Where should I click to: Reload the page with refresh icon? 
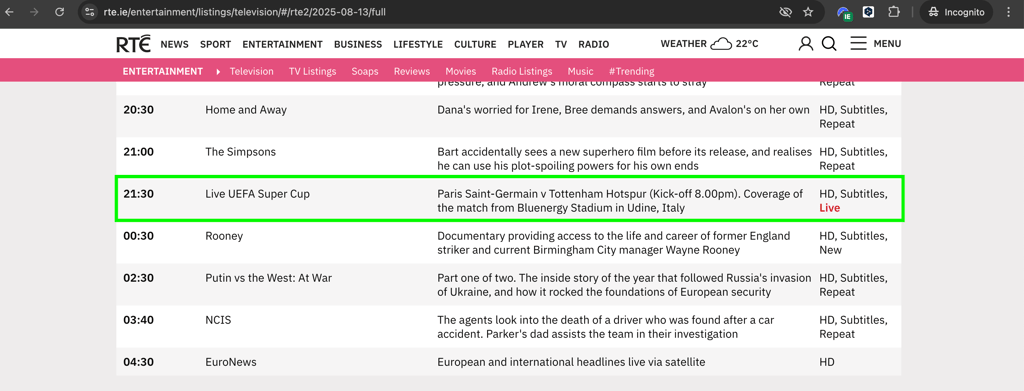pos(59,12)
